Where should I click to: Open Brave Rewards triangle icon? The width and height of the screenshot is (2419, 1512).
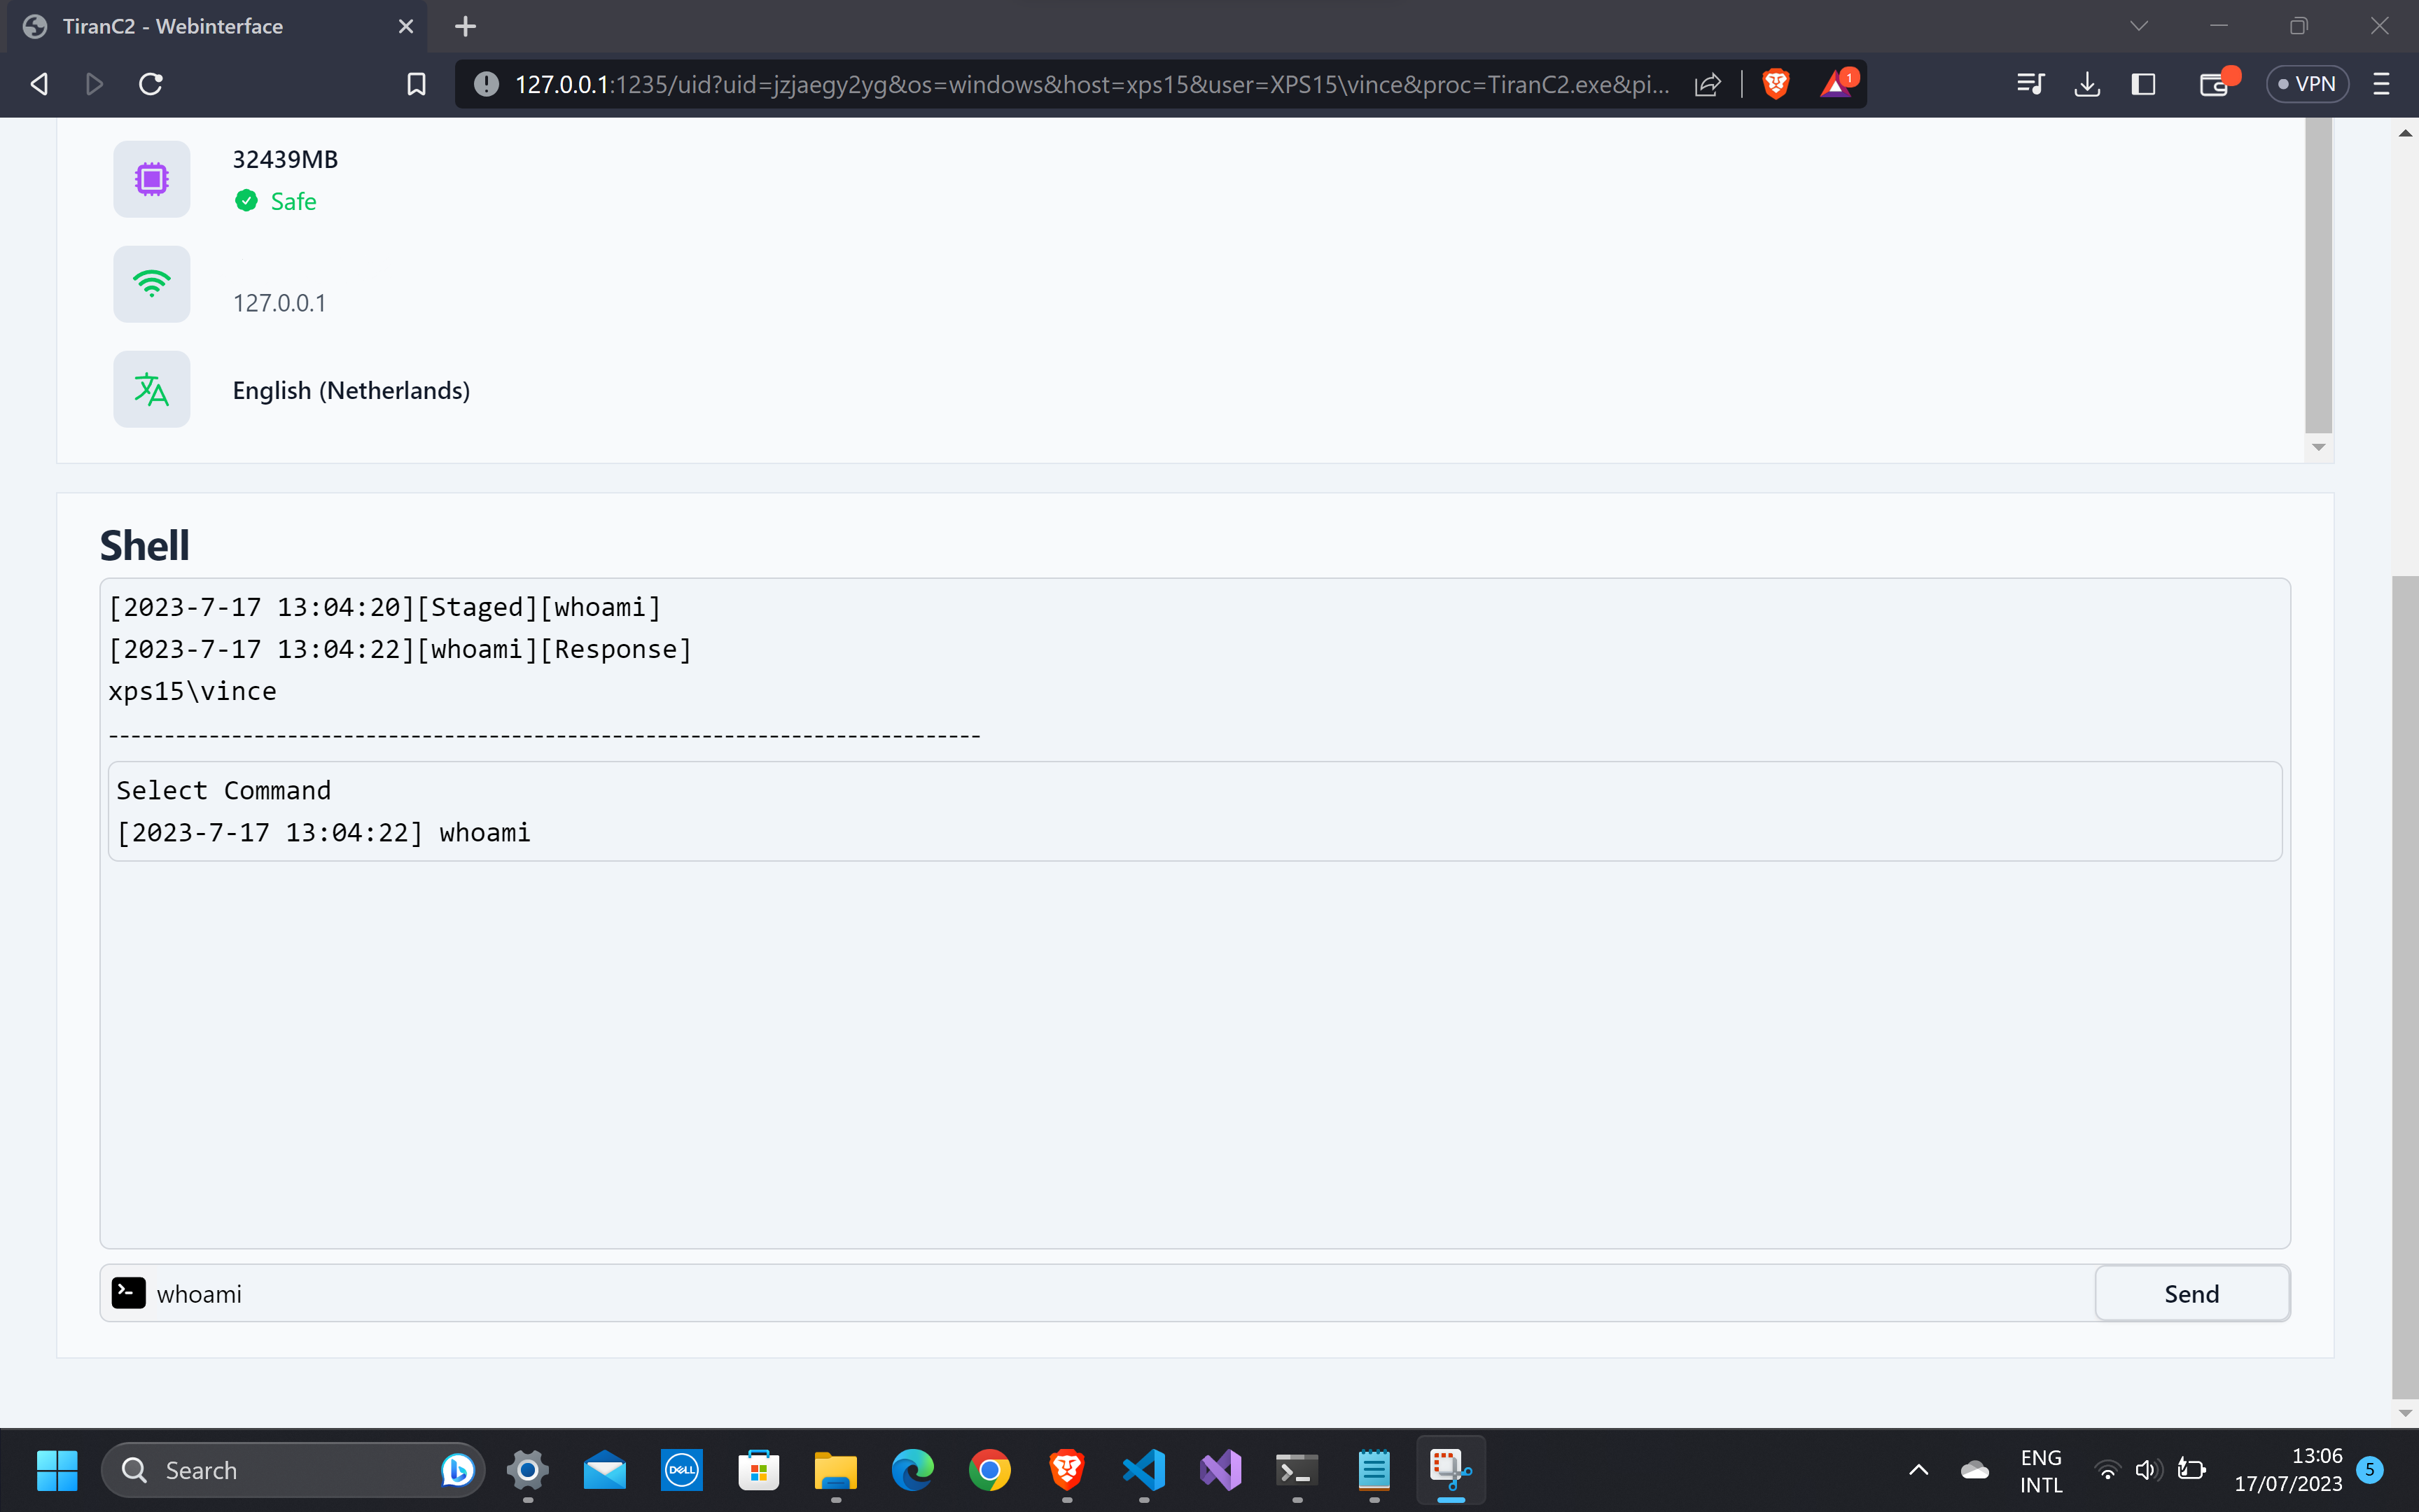[x=1835, y=84]
